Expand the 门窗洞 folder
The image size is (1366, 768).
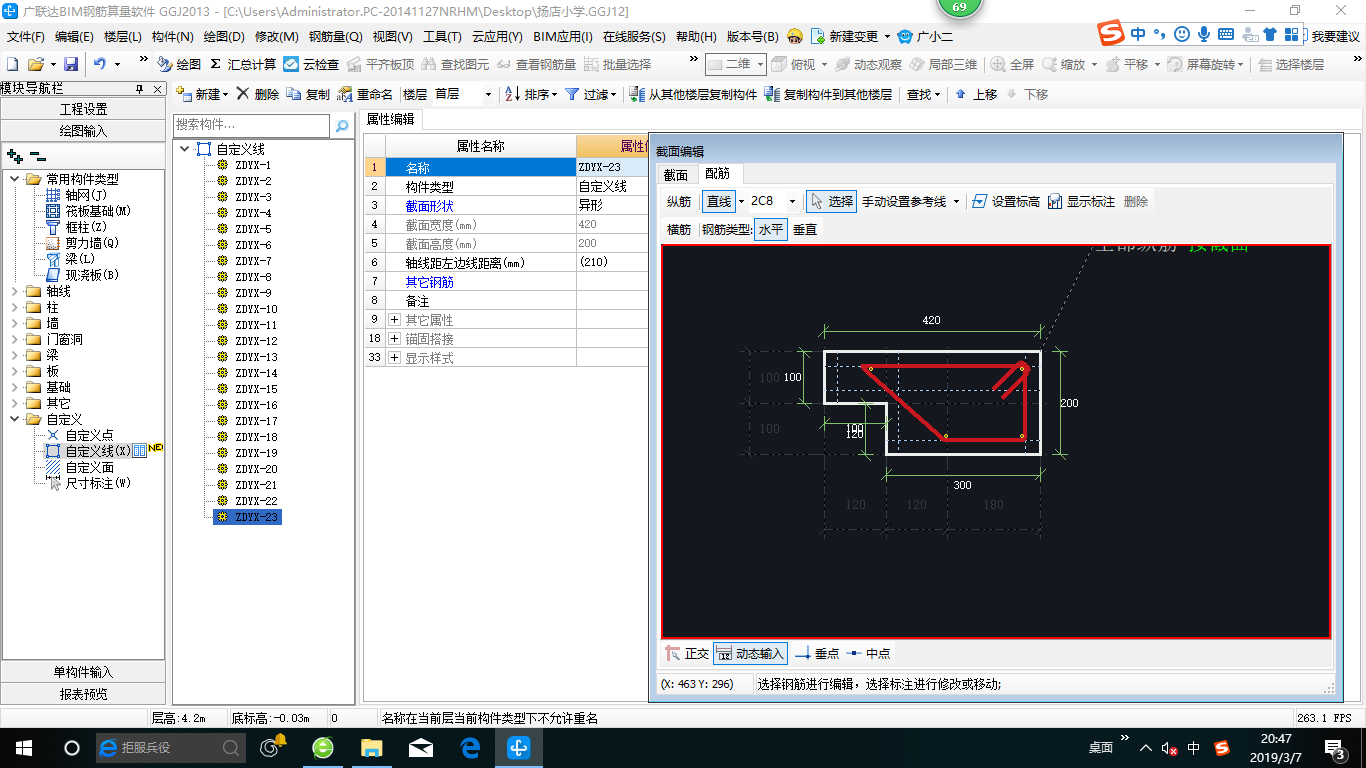14,339
